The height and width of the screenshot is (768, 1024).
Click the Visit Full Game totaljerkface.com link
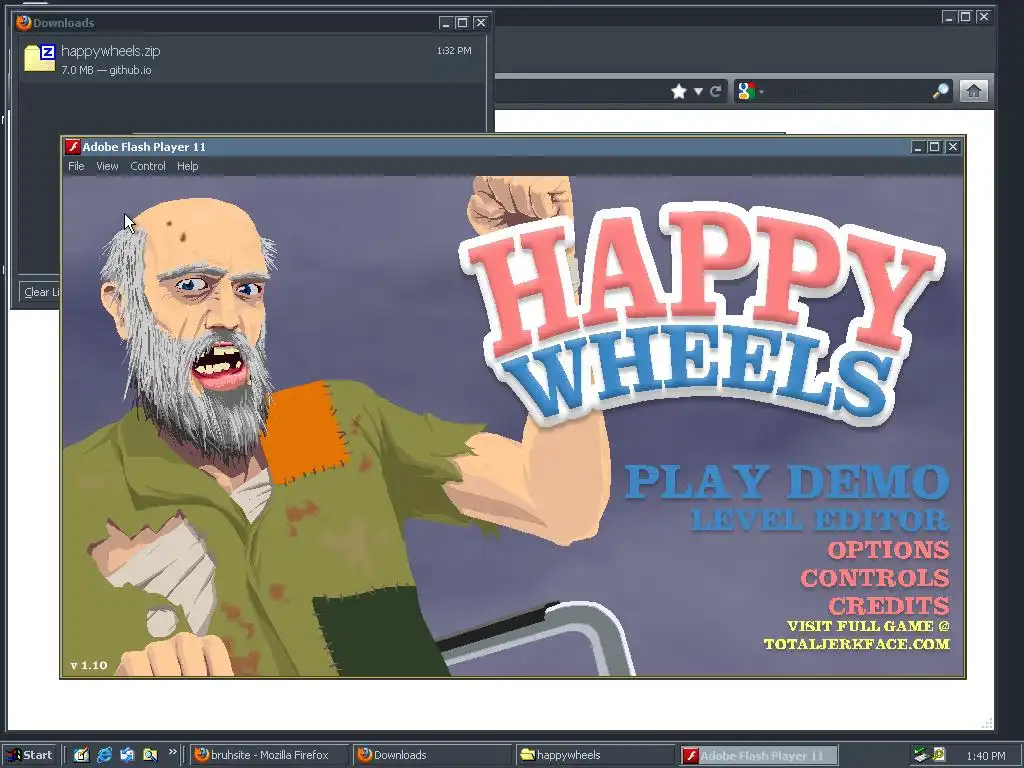857,635
